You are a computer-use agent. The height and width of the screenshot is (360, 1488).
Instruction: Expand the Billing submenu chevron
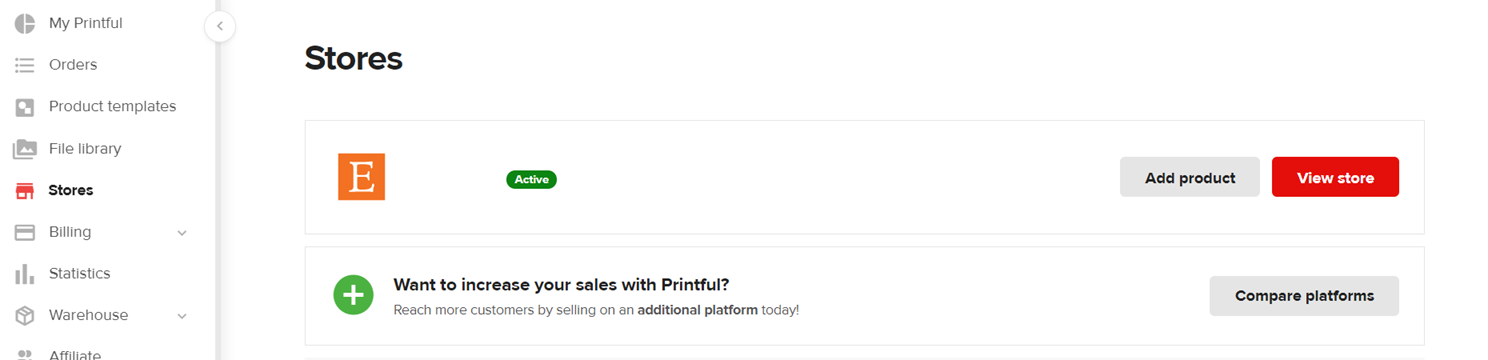[182, 233]
